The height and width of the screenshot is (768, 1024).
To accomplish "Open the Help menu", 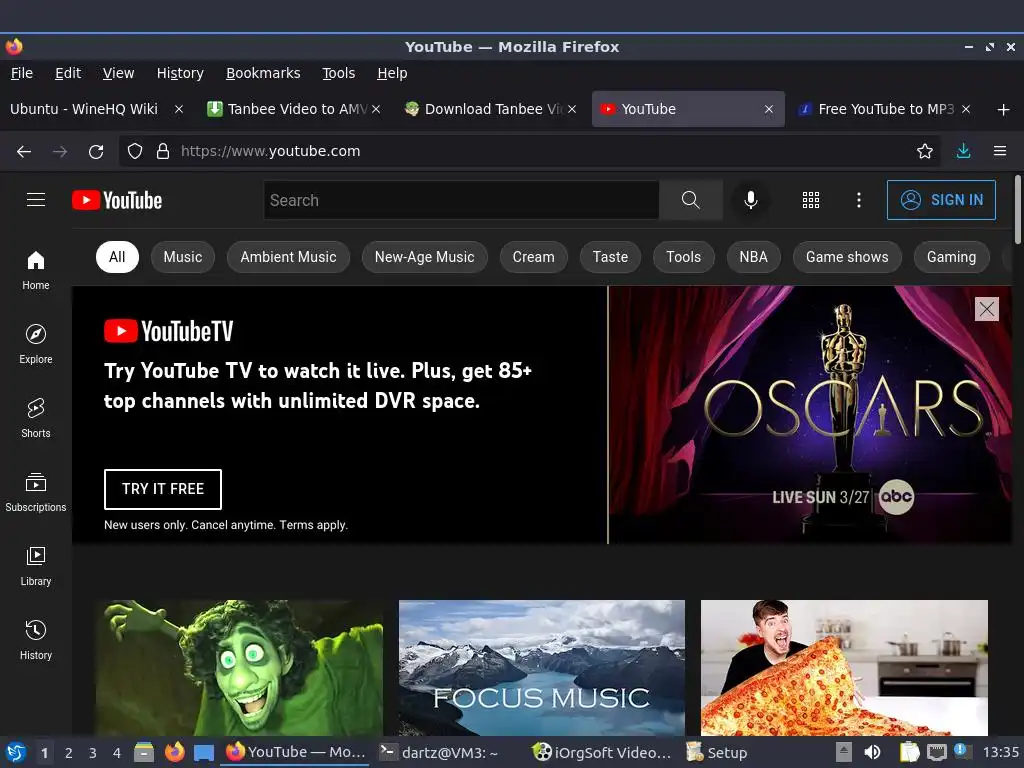I will click(x=392, y=73).
